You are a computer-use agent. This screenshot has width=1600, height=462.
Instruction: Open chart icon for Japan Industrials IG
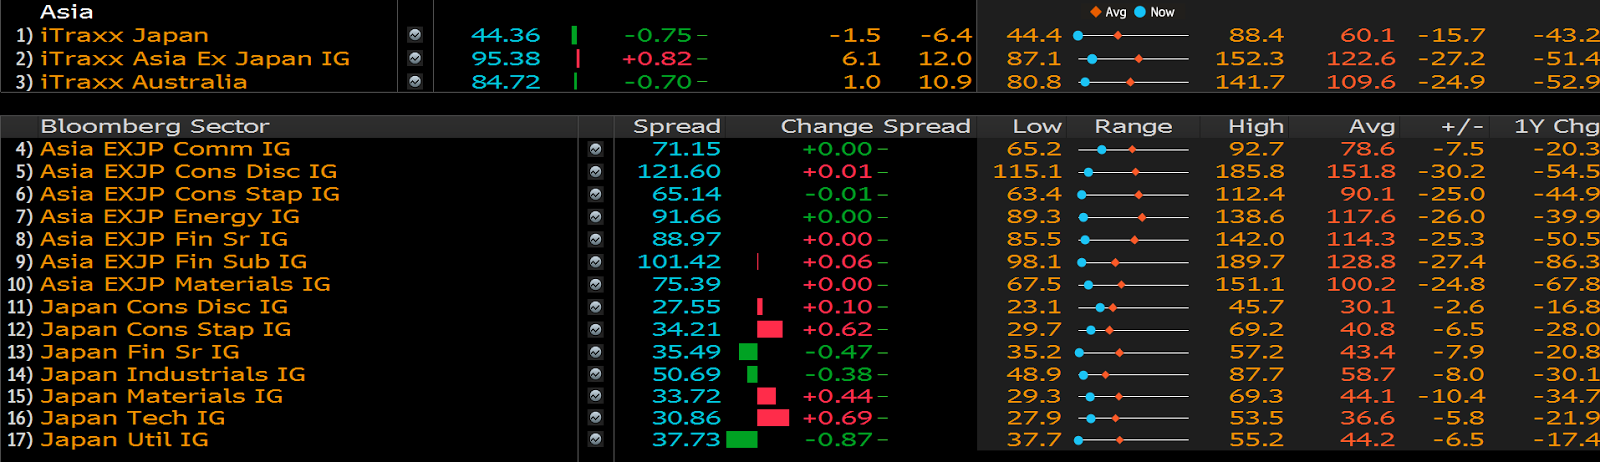[x=595, y=375]
